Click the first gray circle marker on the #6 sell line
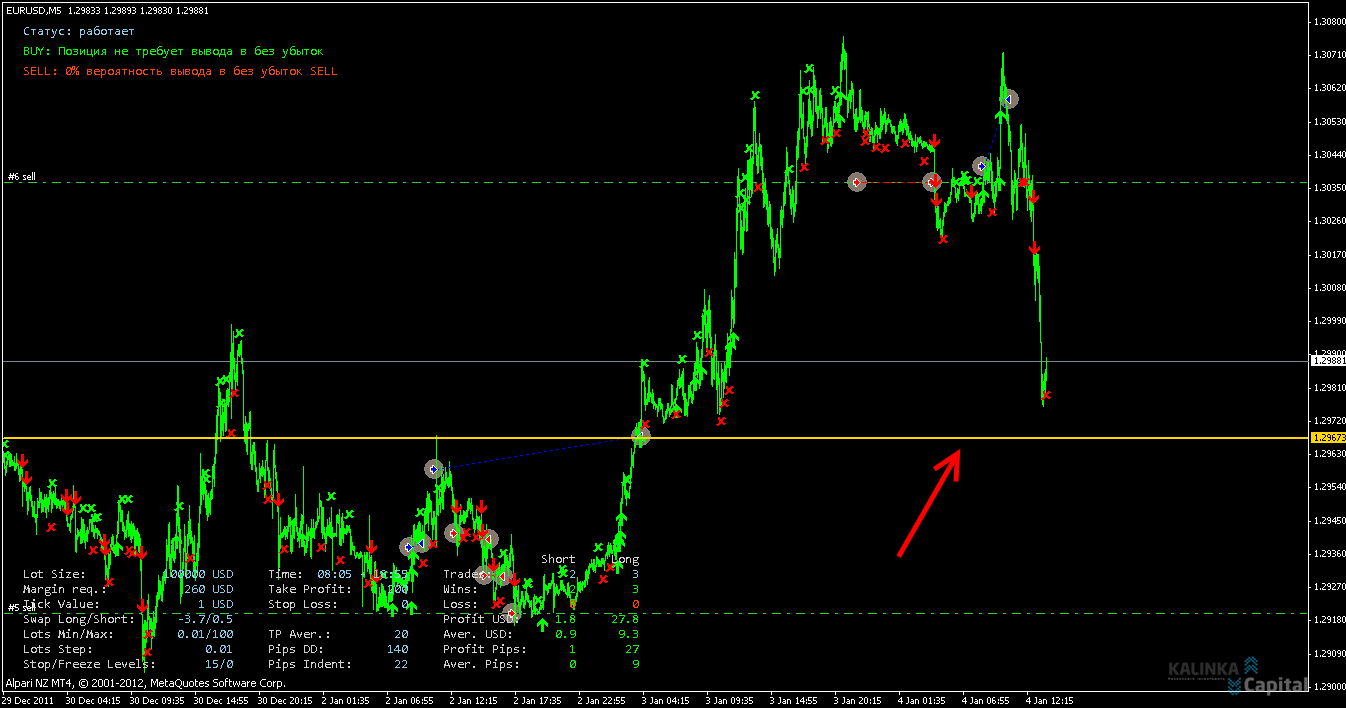1346x708 pixels. (x=857, y=182)
